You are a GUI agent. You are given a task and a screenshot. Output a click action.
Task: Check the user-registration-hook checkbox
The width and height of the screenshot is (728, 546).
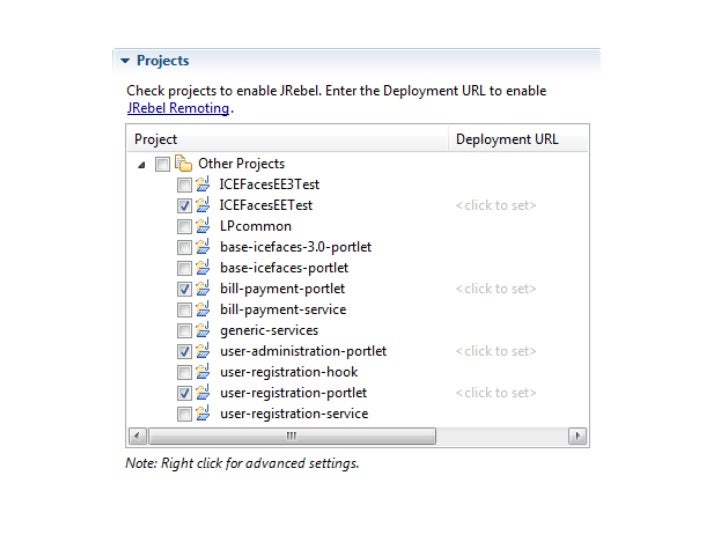coord(184,372)
